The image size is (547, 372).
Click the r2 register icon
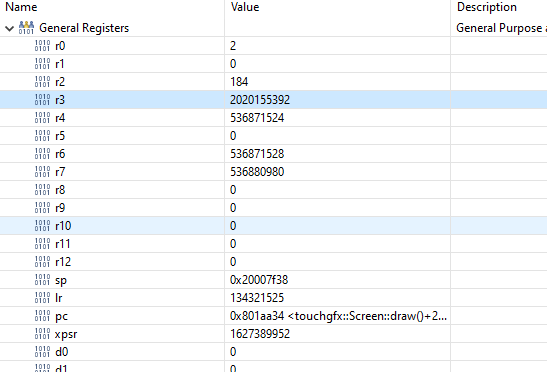[x=42, y=82]
